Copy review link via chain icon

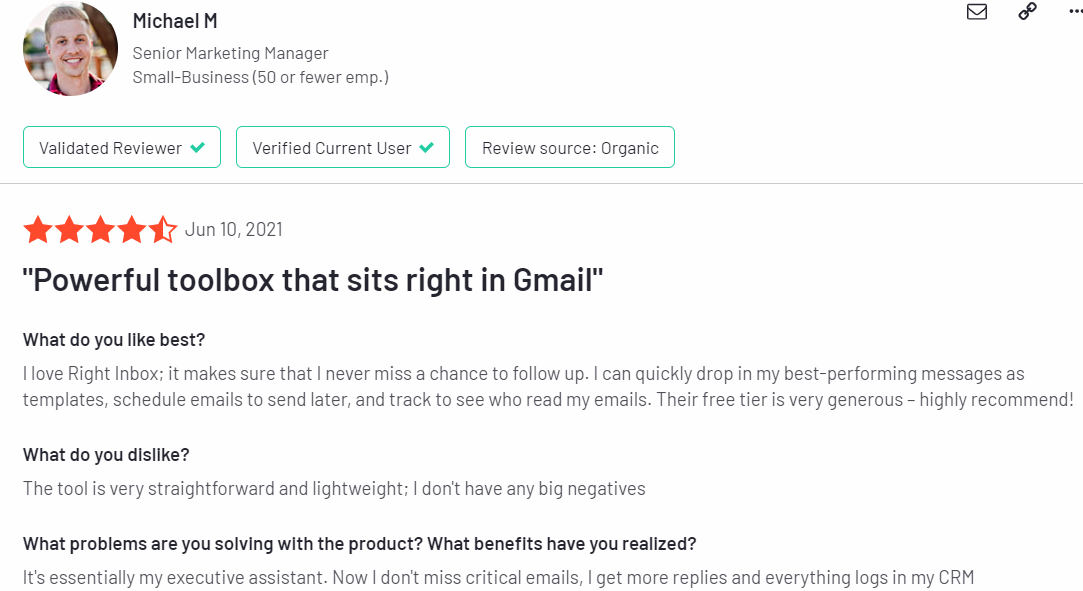coord(1027,11)
